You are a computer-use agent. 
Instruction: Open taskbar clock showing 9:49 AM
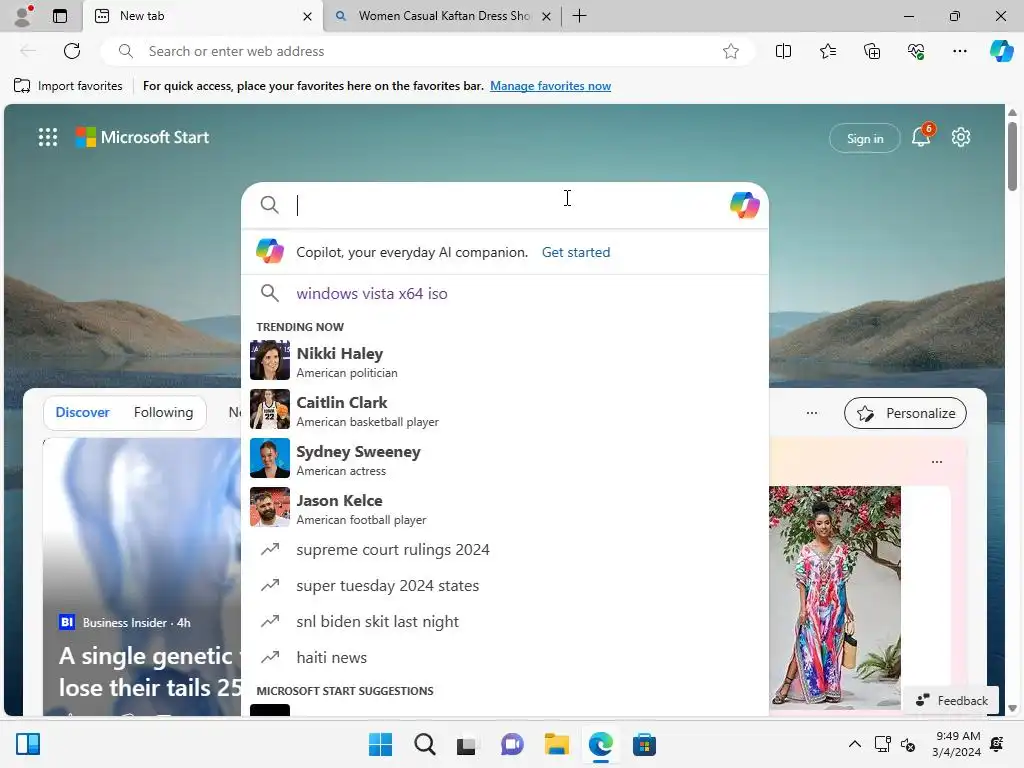point(957,744)
